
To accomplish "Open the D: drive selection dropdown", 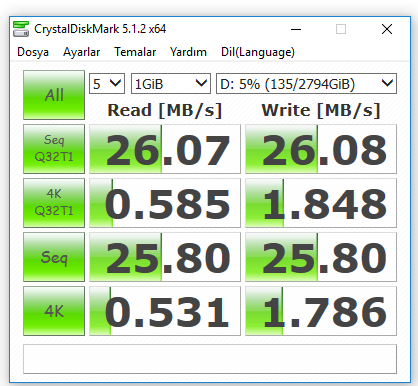I will pos(306,83).
